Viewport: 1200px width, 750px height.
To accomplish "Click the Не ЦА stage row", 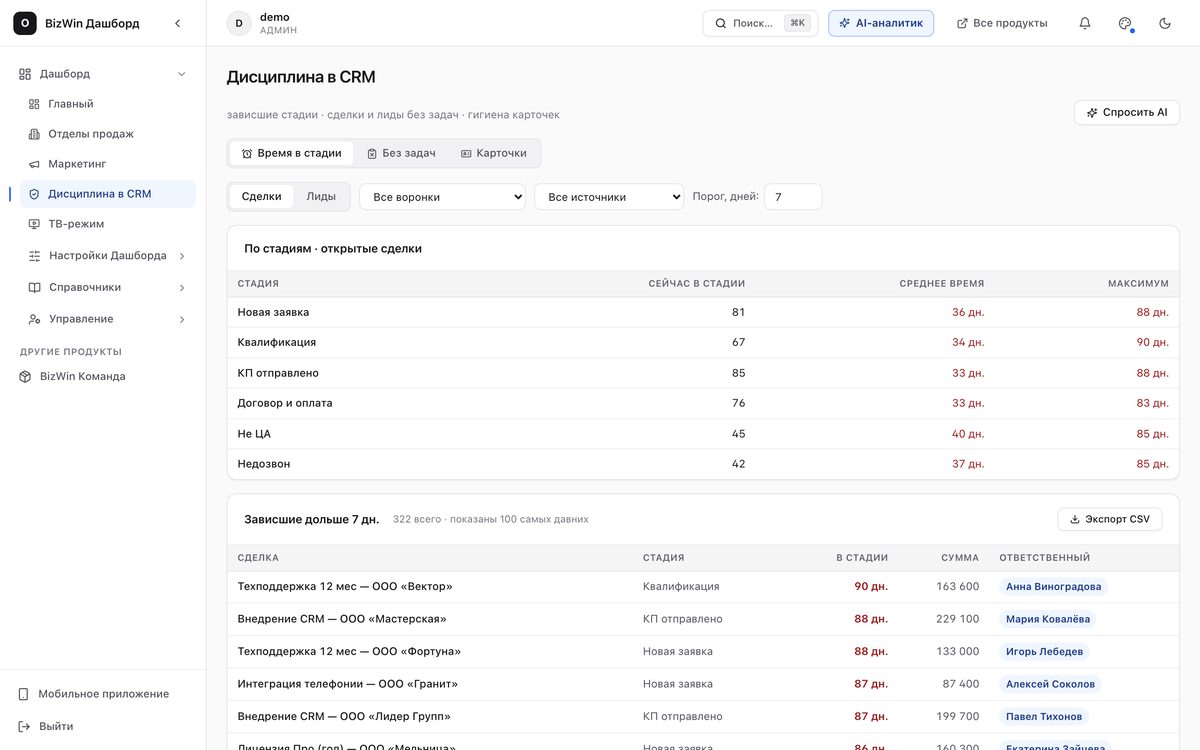I will click(x=703, y=434).
